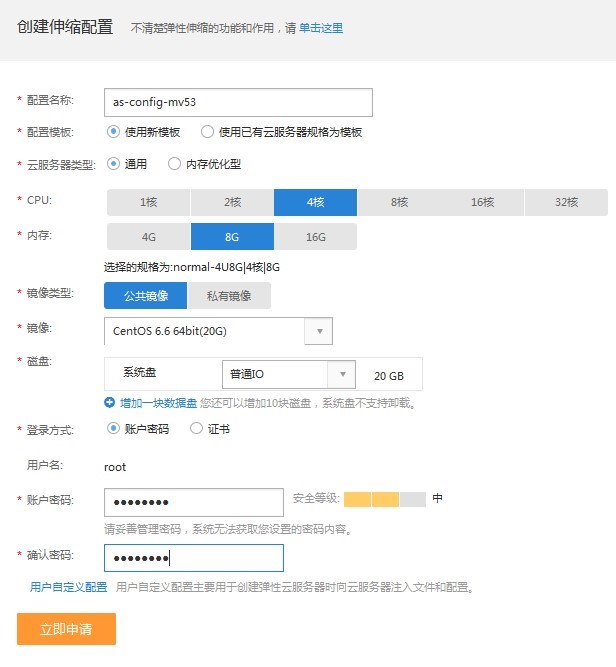Choose 2核 CPU option
The height and width of the screenshot is (667, 616).
point(232,202)
